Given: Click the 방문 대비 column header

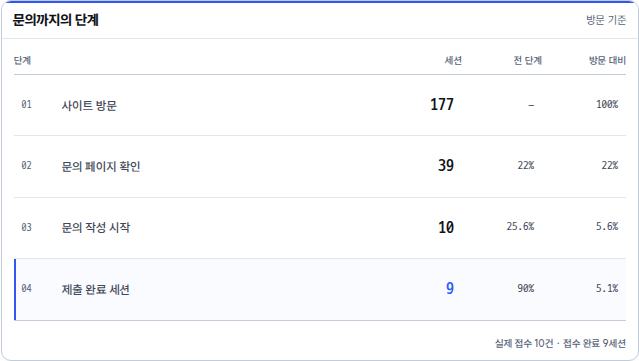Looking at the screenshot, I should click(x=607, y=60).
